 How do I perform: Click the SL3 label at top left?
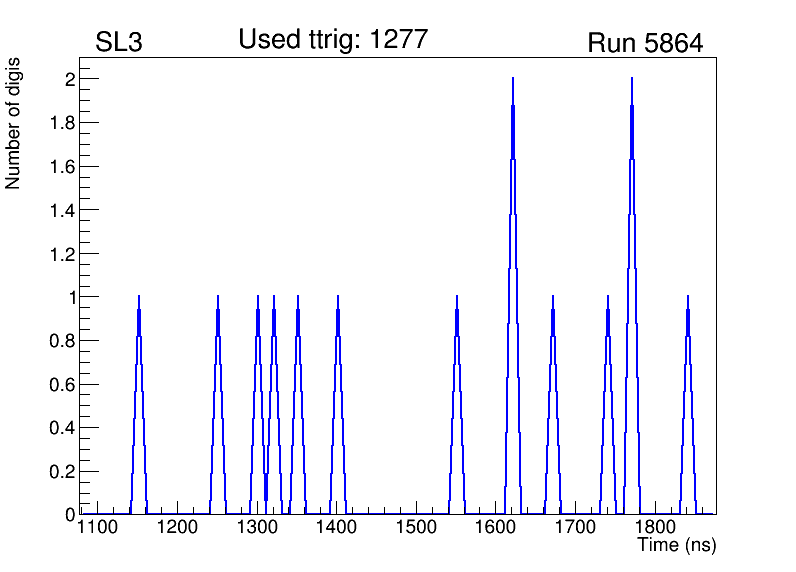(118, 43)
